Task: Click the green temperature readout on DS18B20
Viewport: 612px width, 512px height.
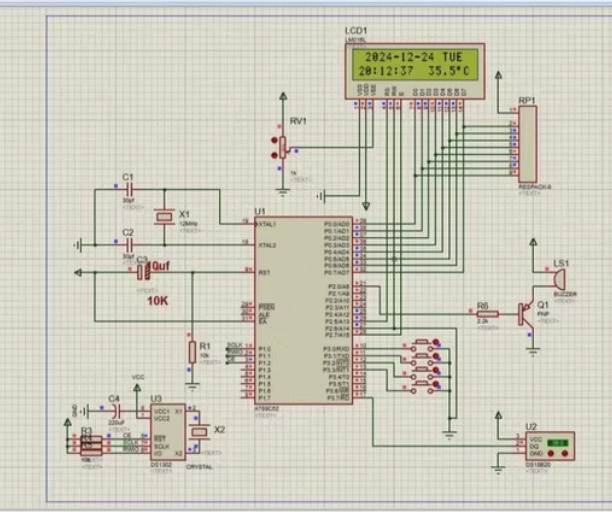Action: [x=557, y=443]
